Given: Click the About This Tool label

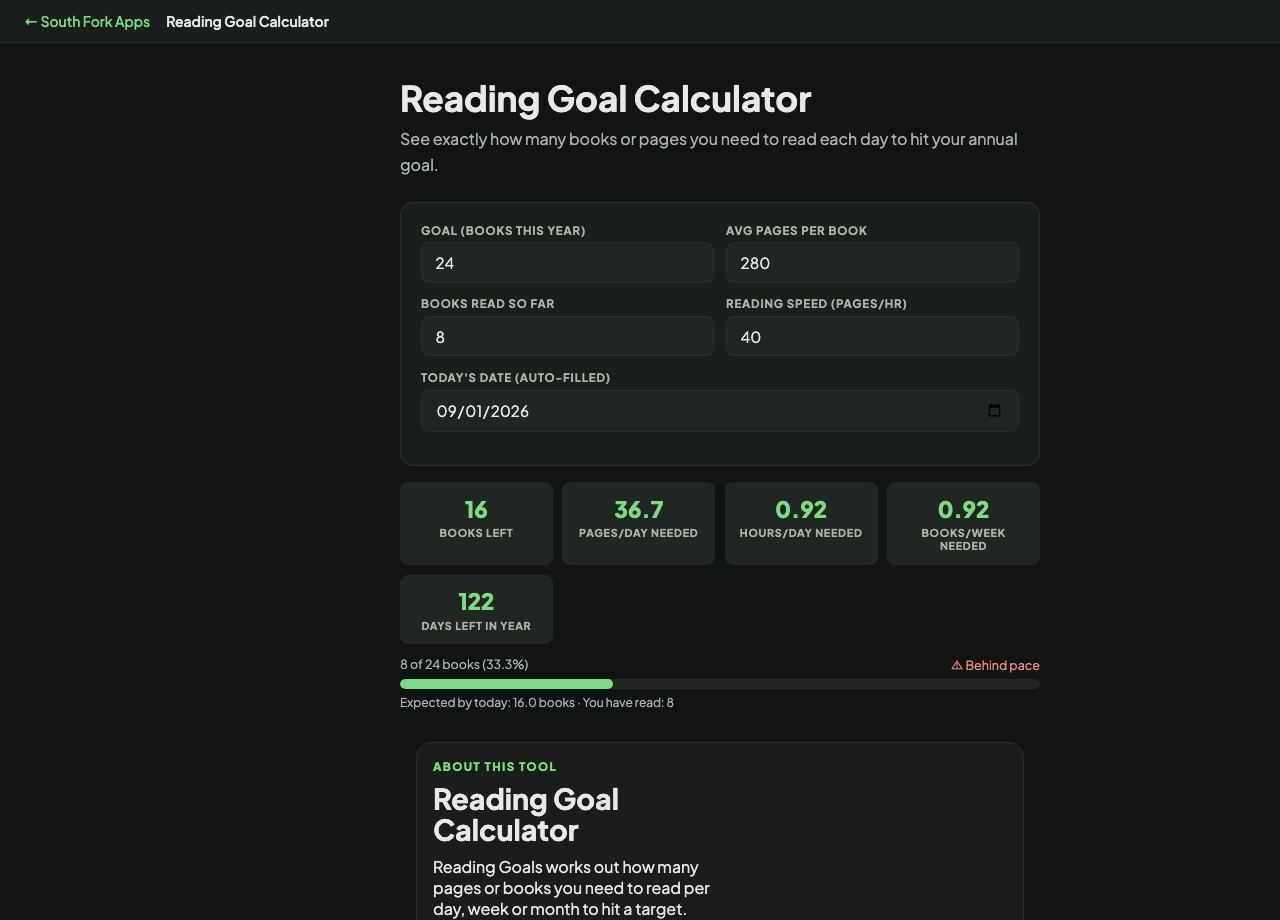Looking at the screenshot, I should point(495,767).
